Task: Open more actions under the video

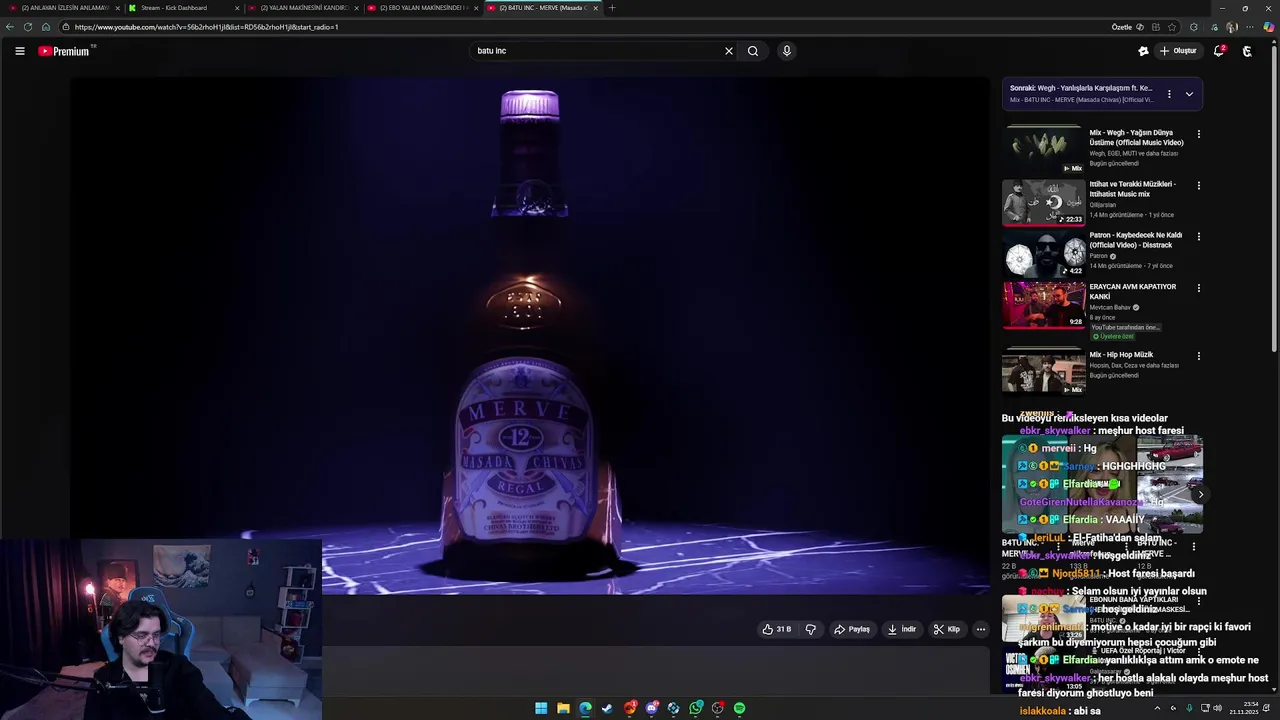Action: [981, 629]
